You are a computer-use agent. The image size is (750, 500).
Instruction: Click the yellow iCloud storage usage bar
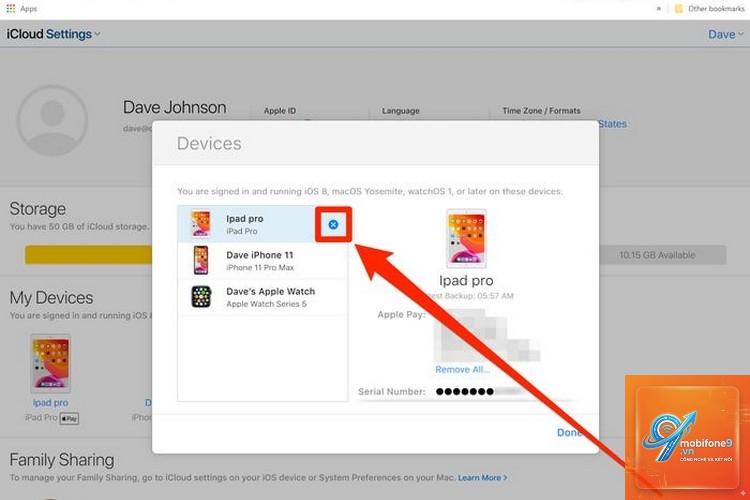click(x=88, y=255)
